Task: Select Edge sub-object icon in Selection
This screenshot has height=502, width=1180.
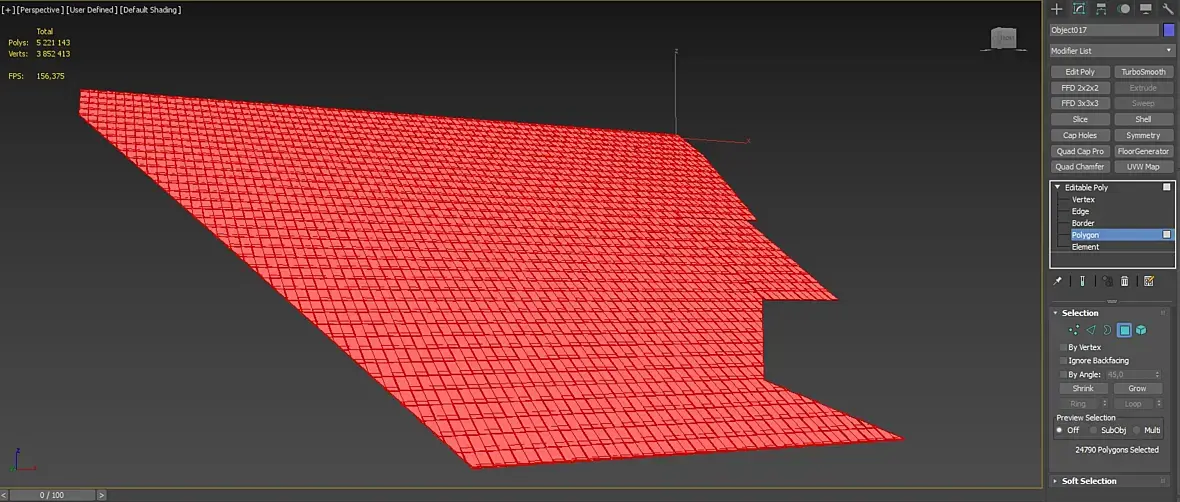Action: point(1091,330)
